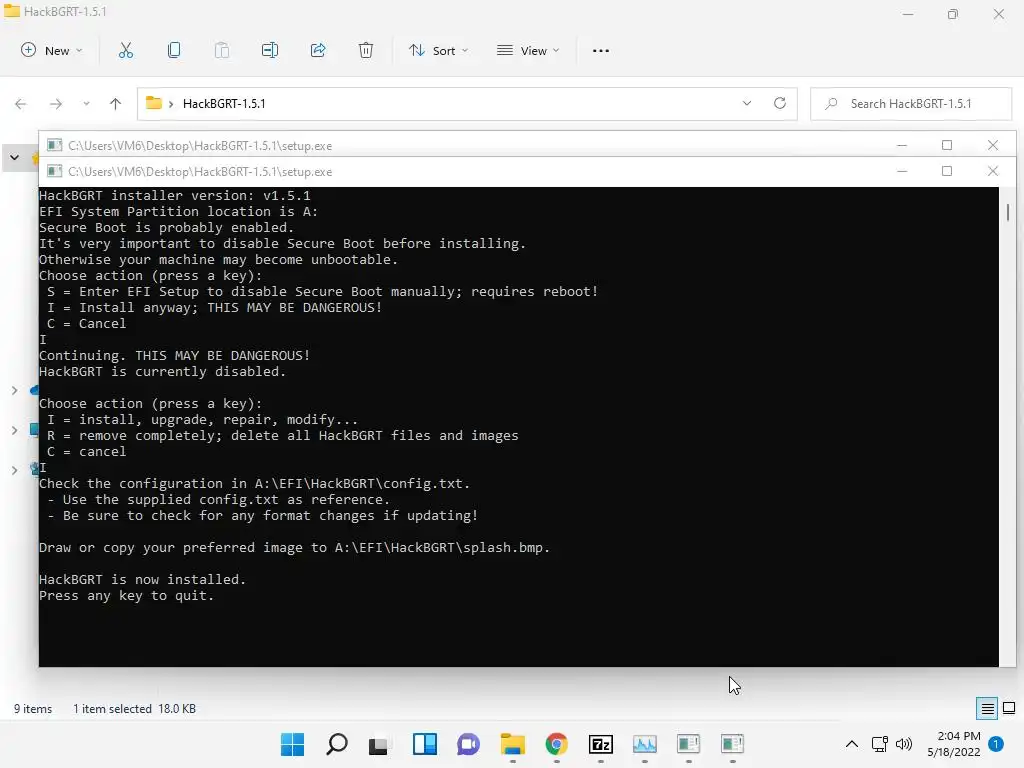Go up one folder level
The height and width of the screenshot is (768, 1024).
[x=116, y=104]
